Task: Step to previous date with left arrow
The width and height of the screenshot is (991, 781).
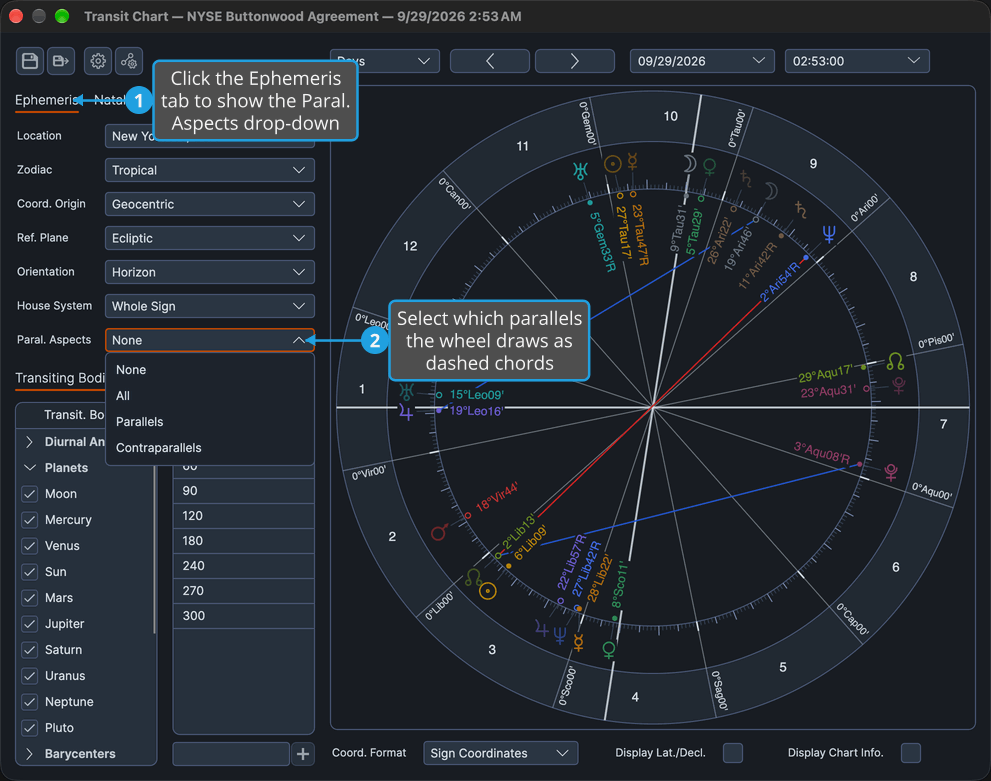Action: coord(490,61)
